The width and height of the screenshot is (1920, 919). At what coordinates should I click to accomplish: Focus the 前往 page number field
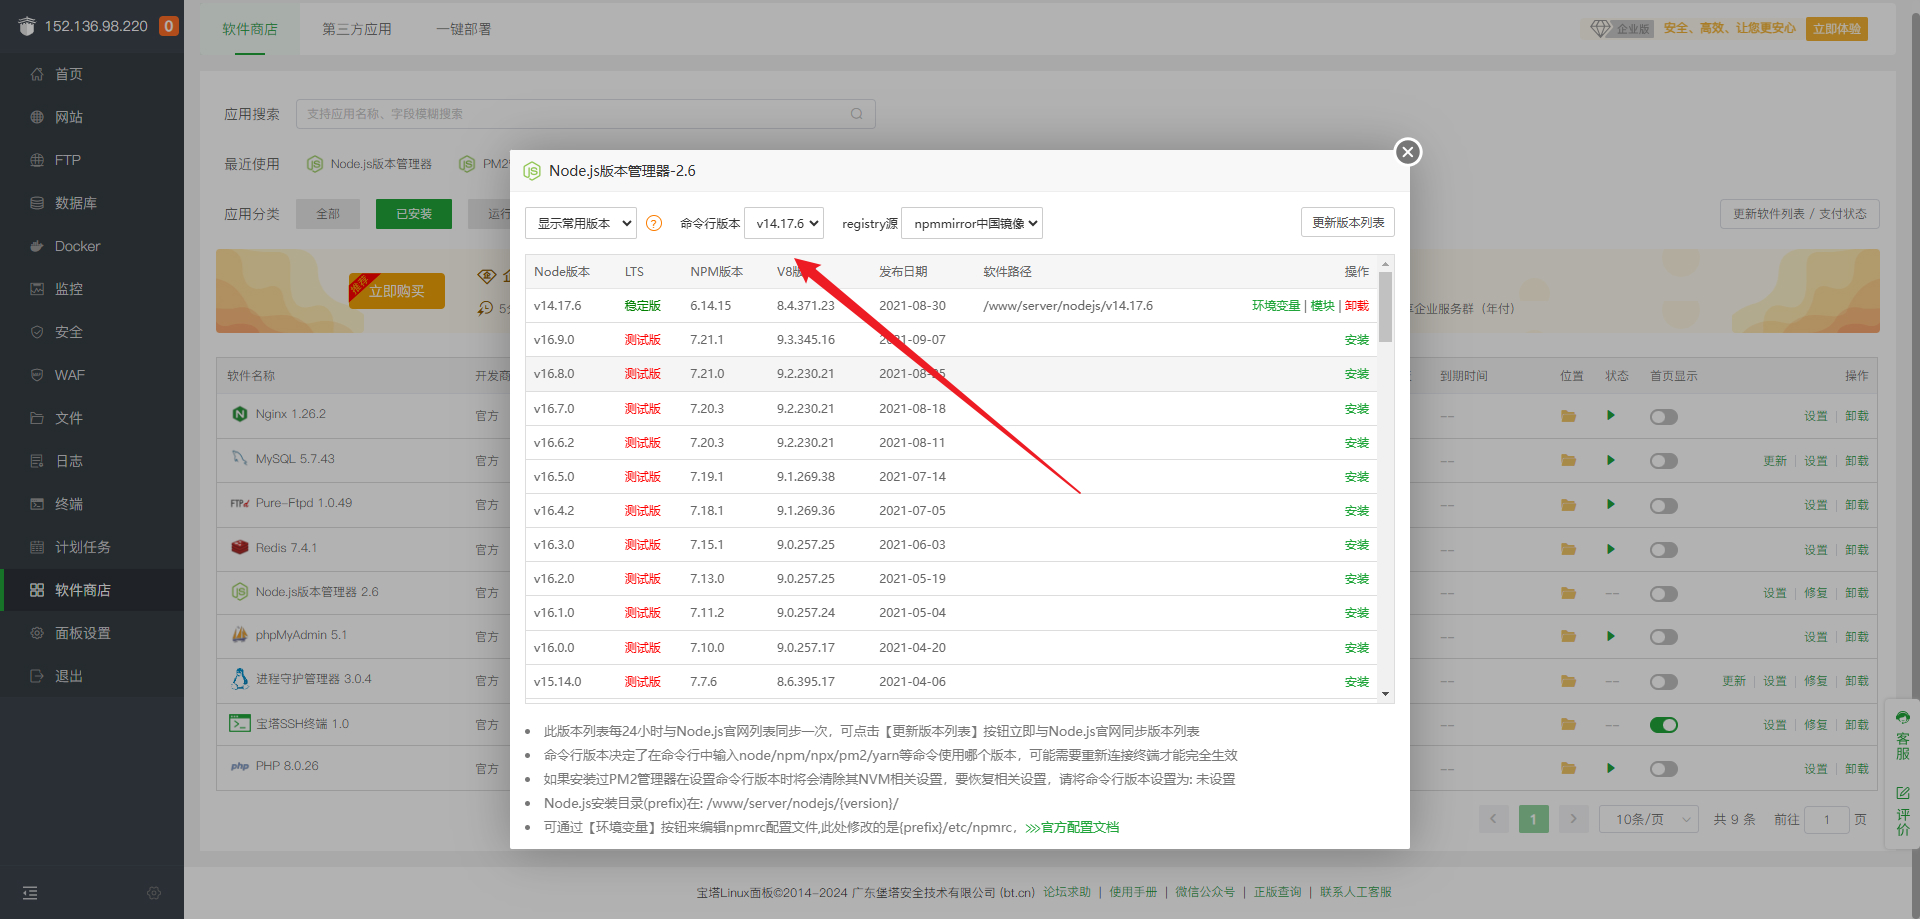coord(1827,819)
